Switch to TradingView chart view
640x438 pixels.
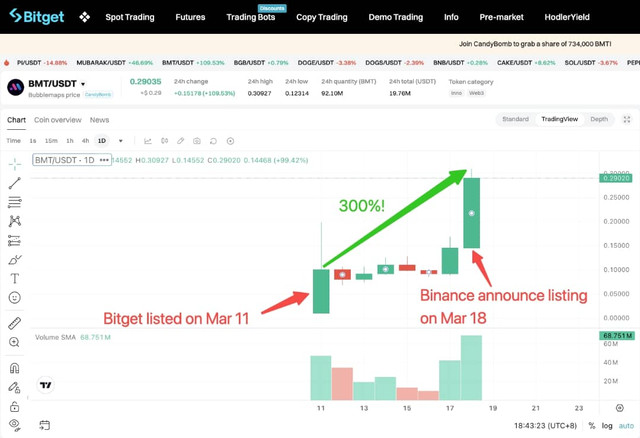pyautogui.click(x=560, y=119)
